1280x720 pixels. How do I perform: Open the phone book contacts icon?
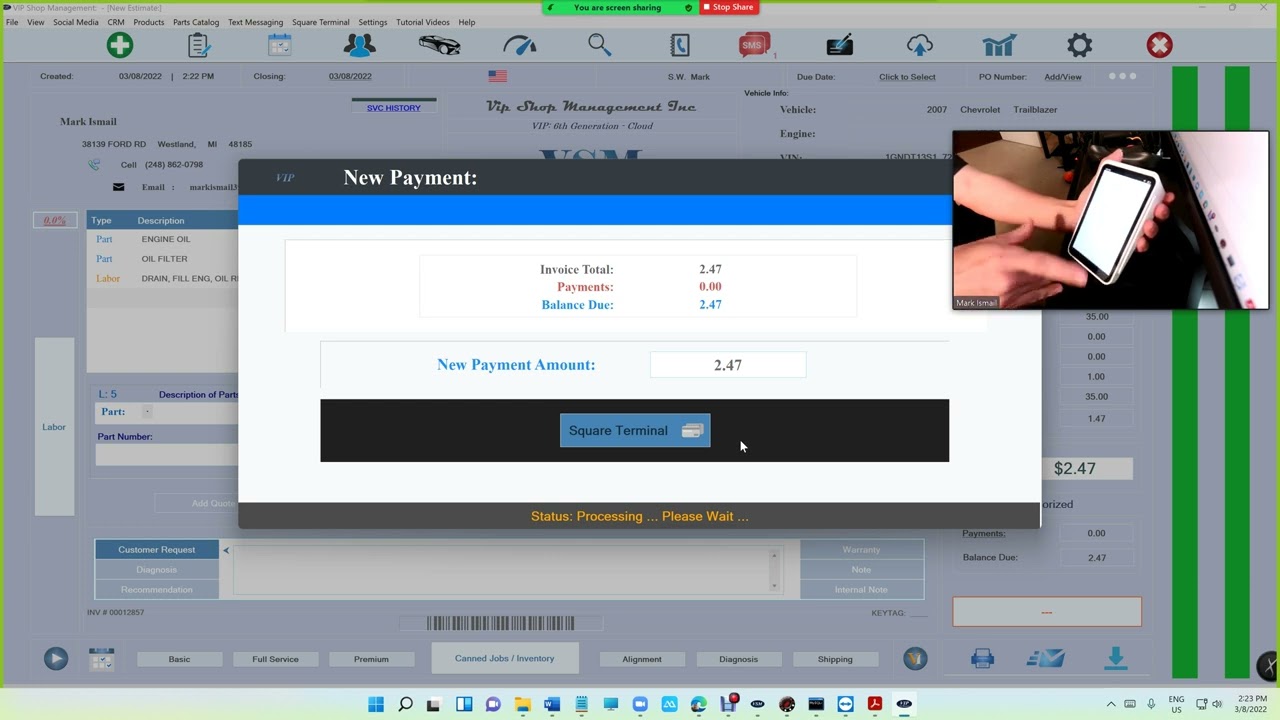tap(680, 45)
